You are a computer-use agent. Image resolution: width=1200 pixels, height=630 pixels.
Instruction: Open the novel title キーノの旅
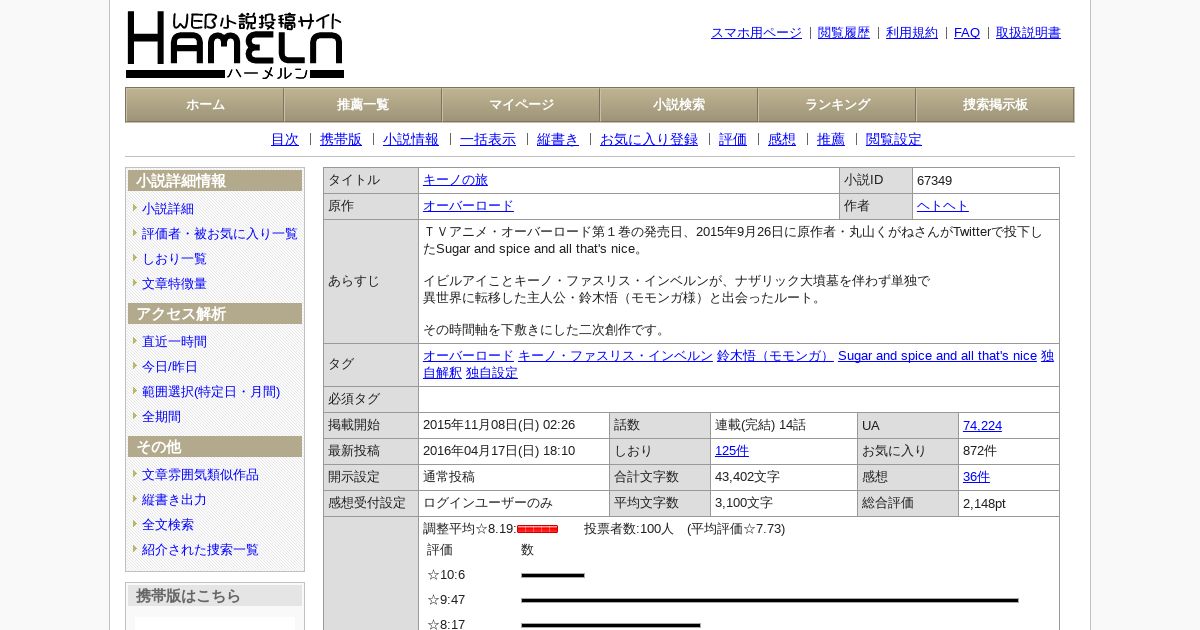[455, 180]
